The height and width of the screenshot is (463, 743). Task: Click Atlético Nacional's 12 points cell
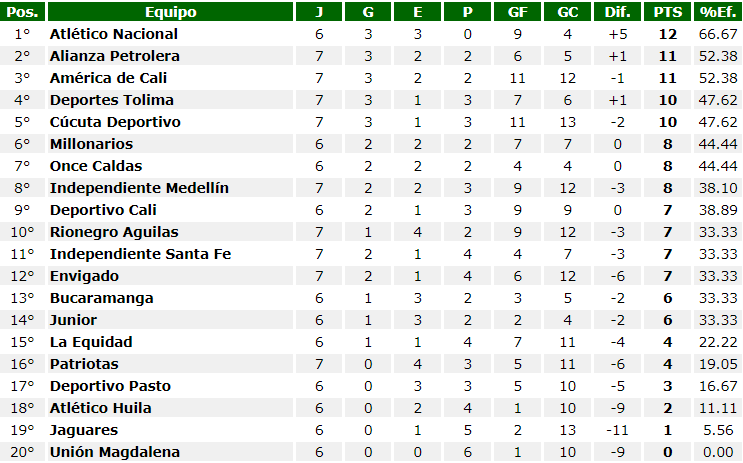tap(667, 34)
